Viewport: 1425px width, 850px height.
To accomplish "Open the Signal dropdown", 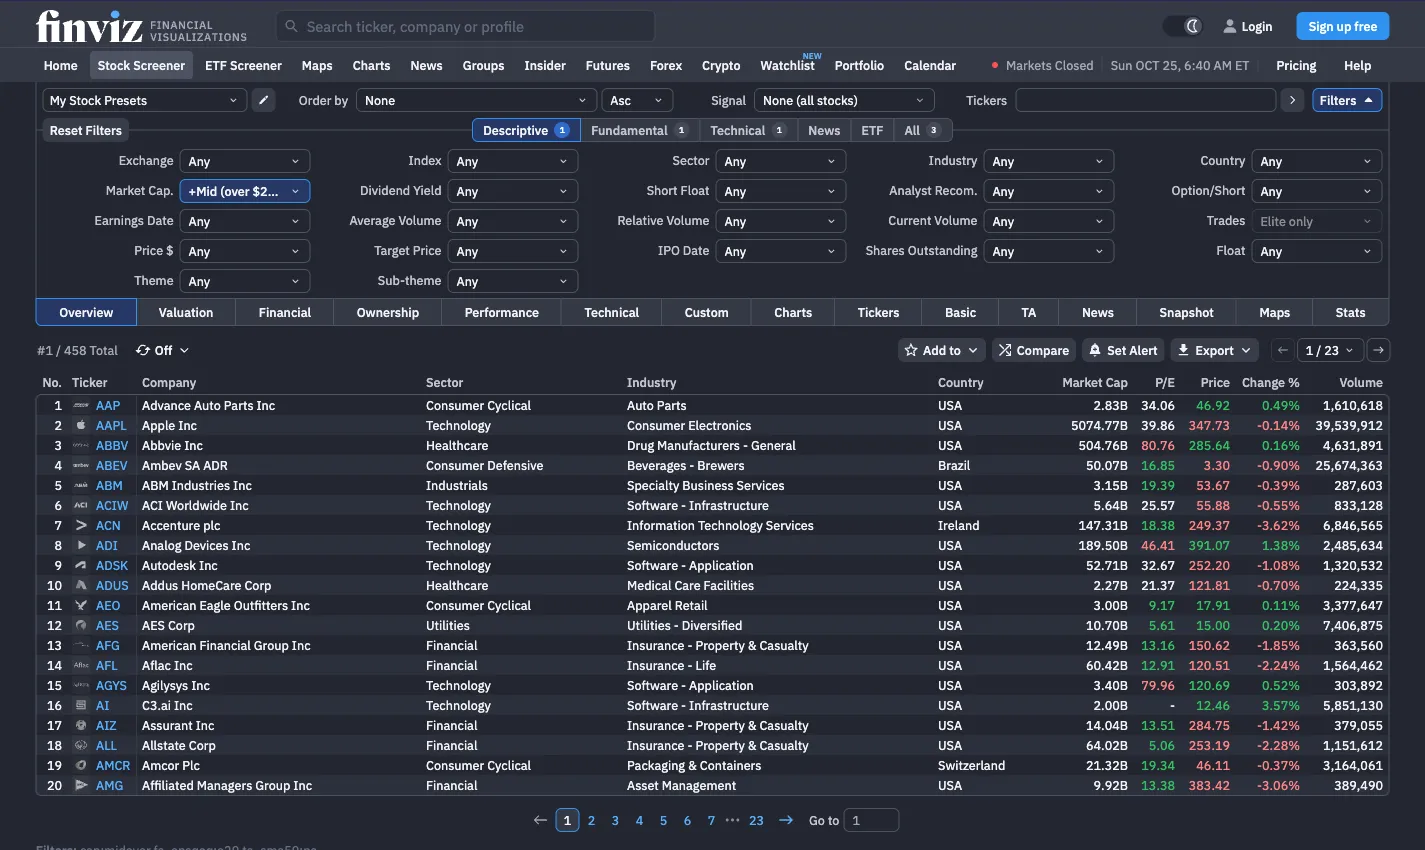I will coord(844,100).
